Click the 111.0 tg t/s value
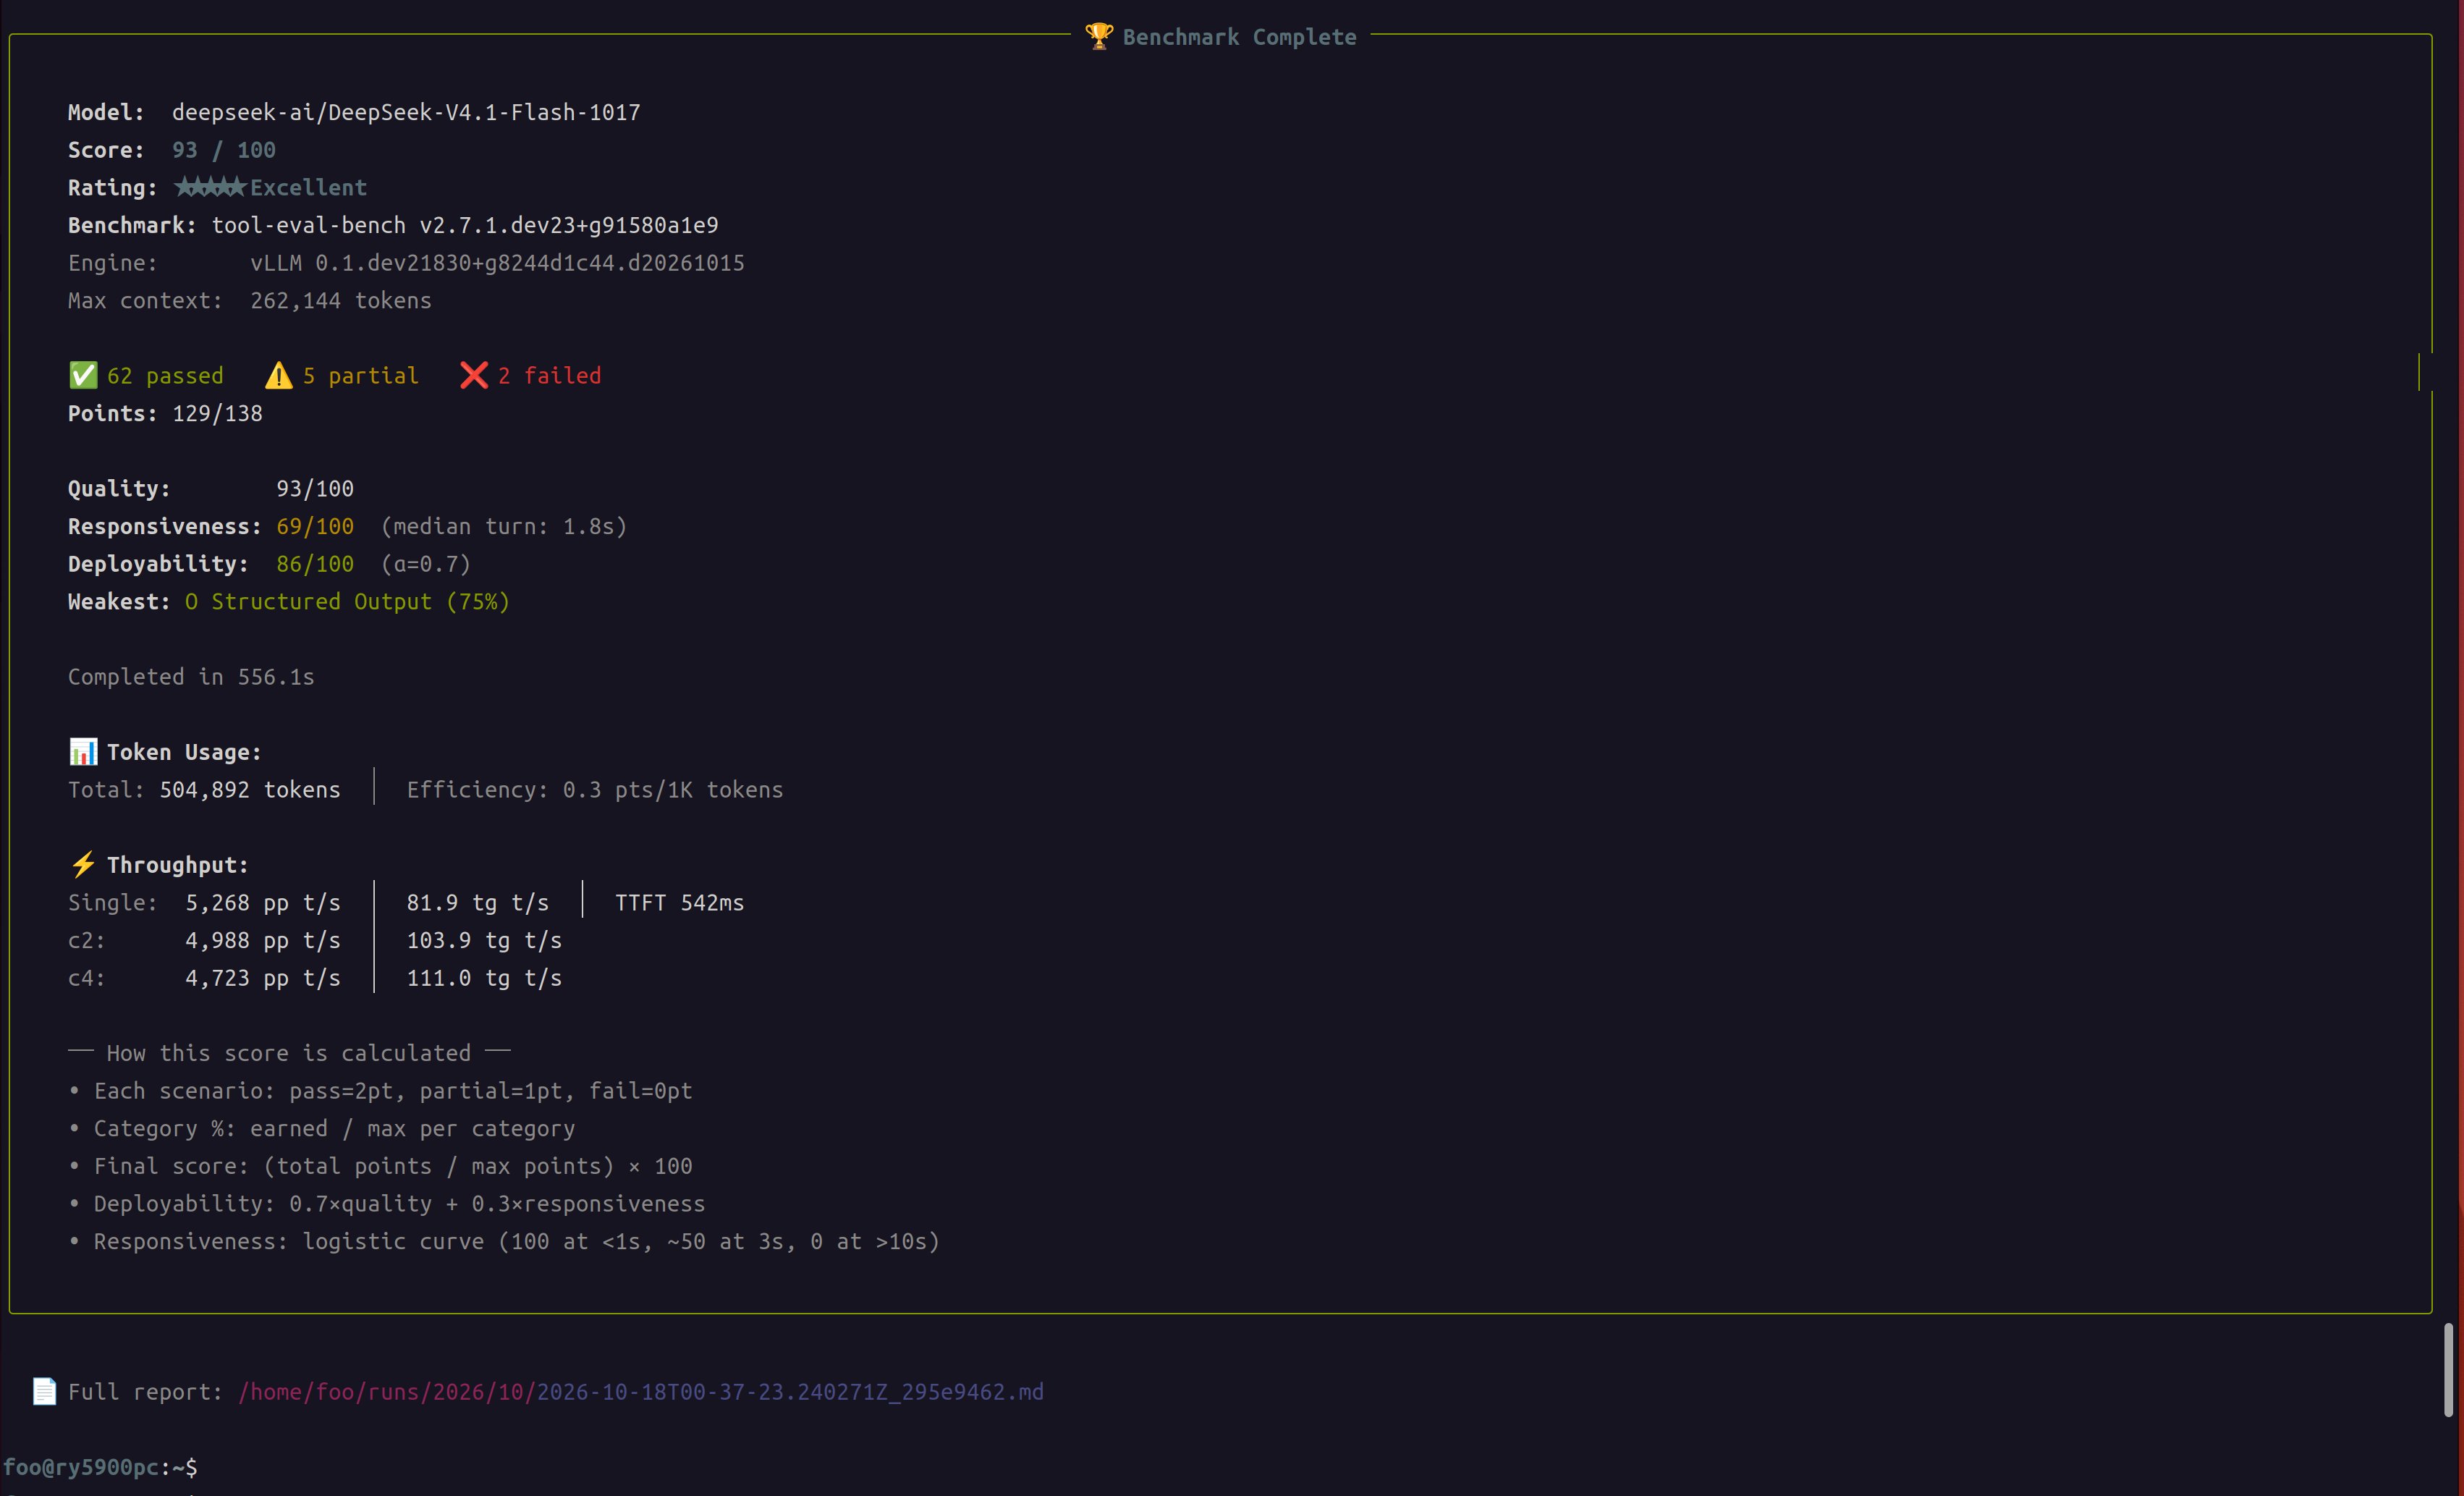Viewport: 2464px width, 1496px height. [484, 978]
